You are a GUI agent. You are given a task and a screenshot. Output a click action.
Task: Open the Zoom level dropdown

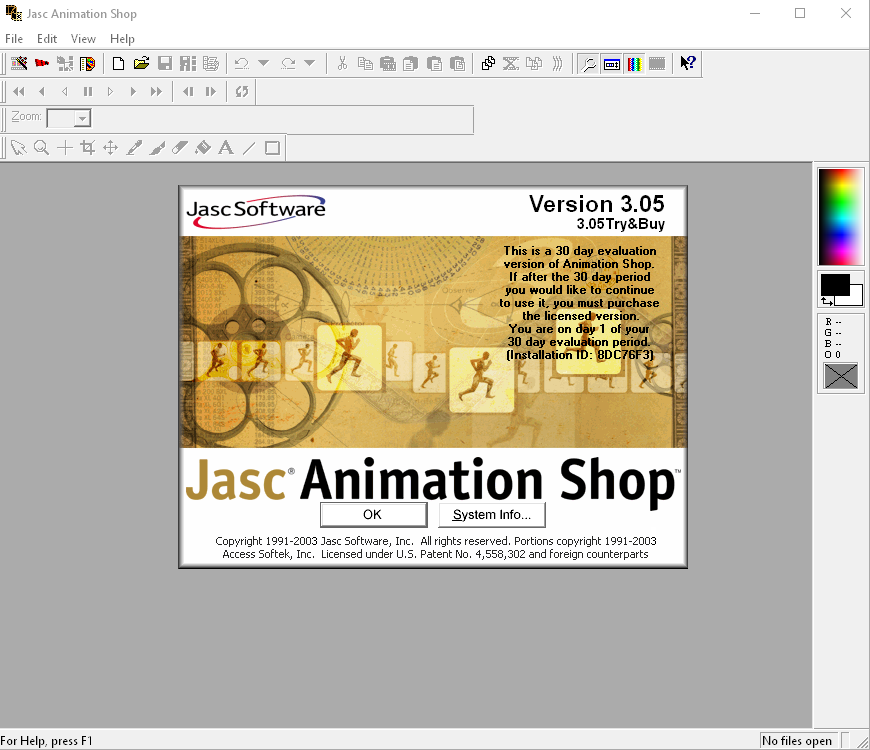[x=82, y=119]
